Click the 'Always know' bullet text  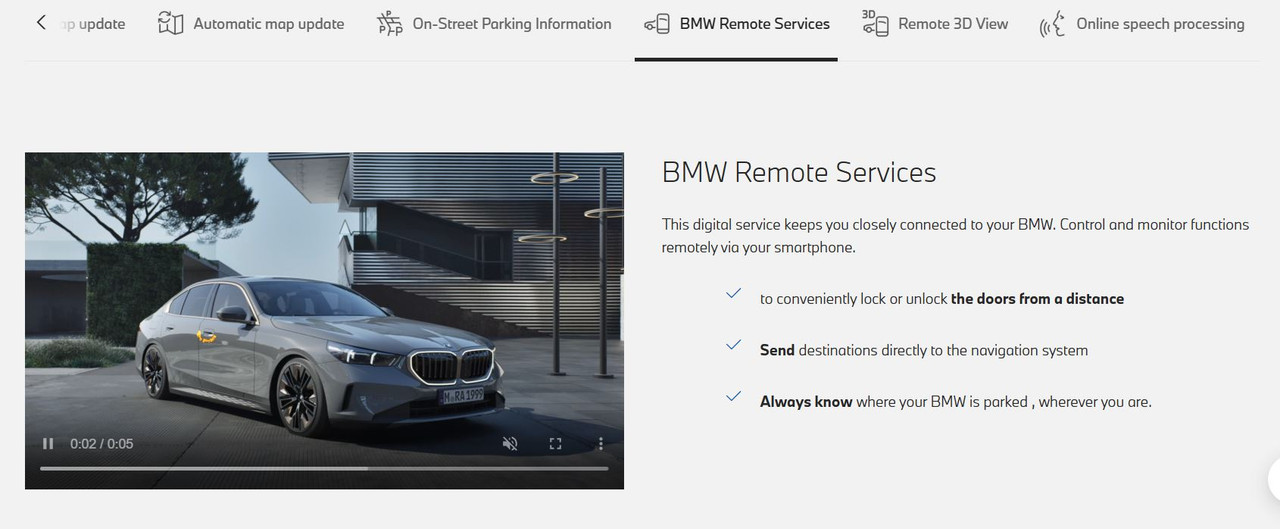(x=956, y=402)
